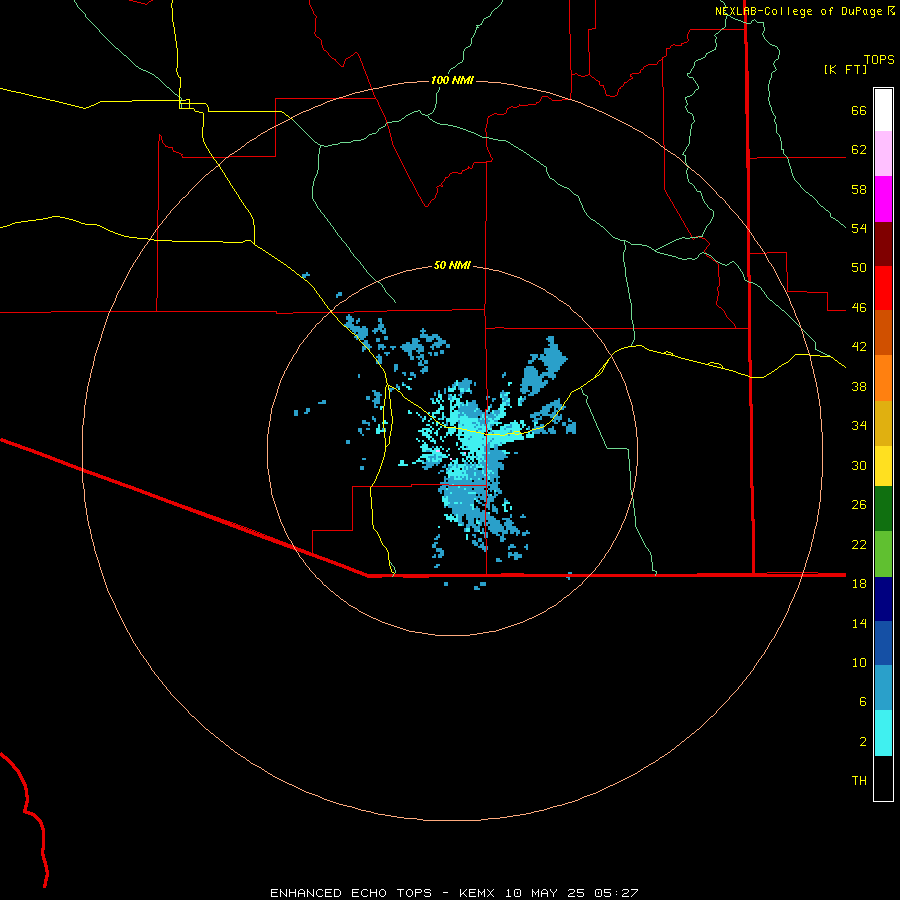Image resolution: width=900 pixels, height=900 pixels.
Task: Click the "30" legend value
Action: 859,465
